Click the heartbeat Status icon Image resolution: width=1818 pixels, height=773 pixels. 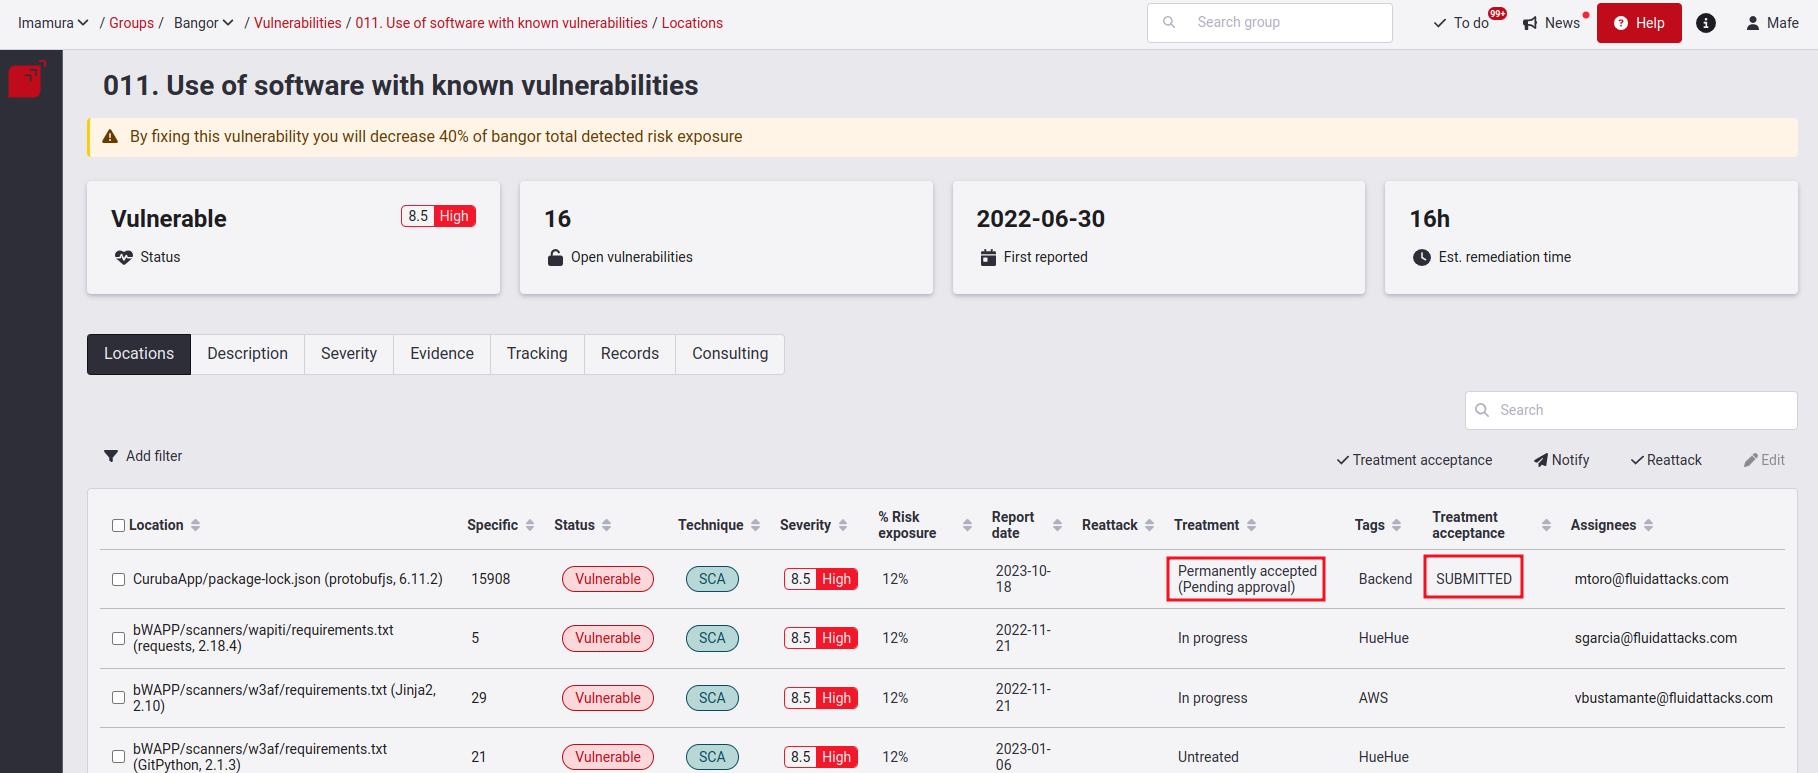click(124, 257)
